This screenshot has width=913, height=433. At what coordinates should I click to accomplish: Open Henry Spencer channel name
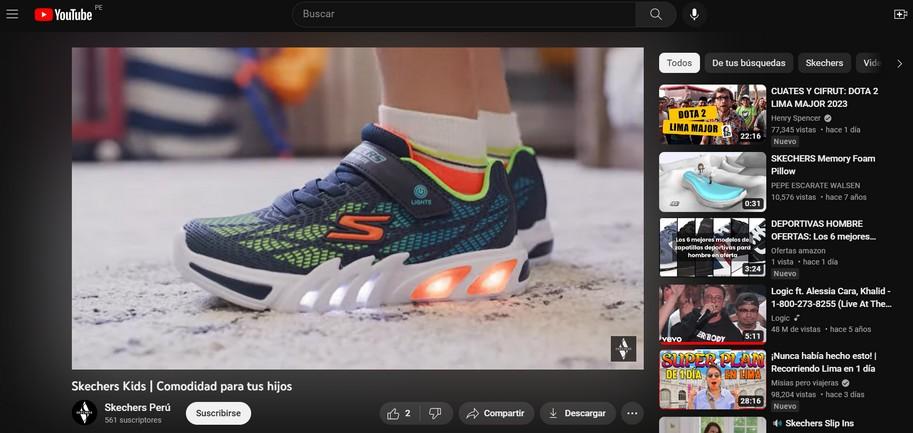[x=795, y=118]
